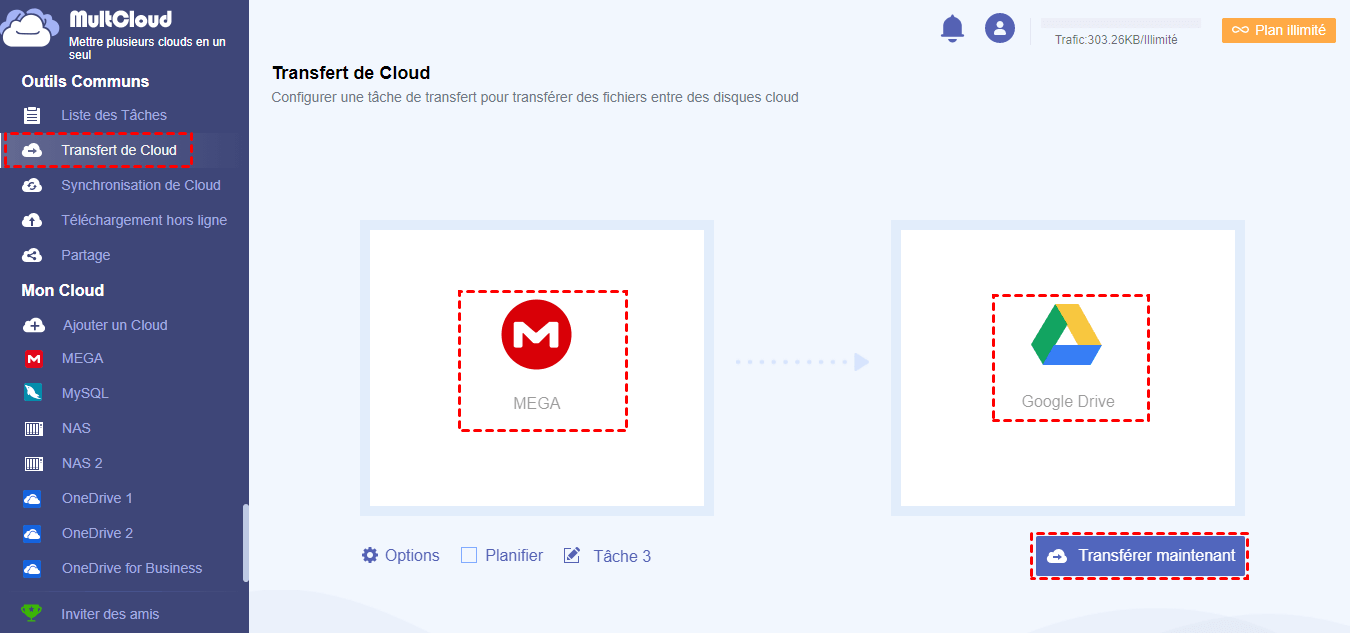Image resolution: width=1350 pixels, height=633 pixels.
Task: Open notifications bell icon
Action: pyautogui.click(x=952, y=29)
